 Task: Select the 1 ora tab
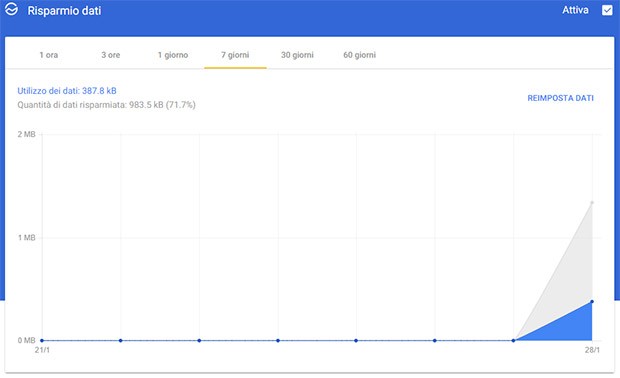point(49,55)
